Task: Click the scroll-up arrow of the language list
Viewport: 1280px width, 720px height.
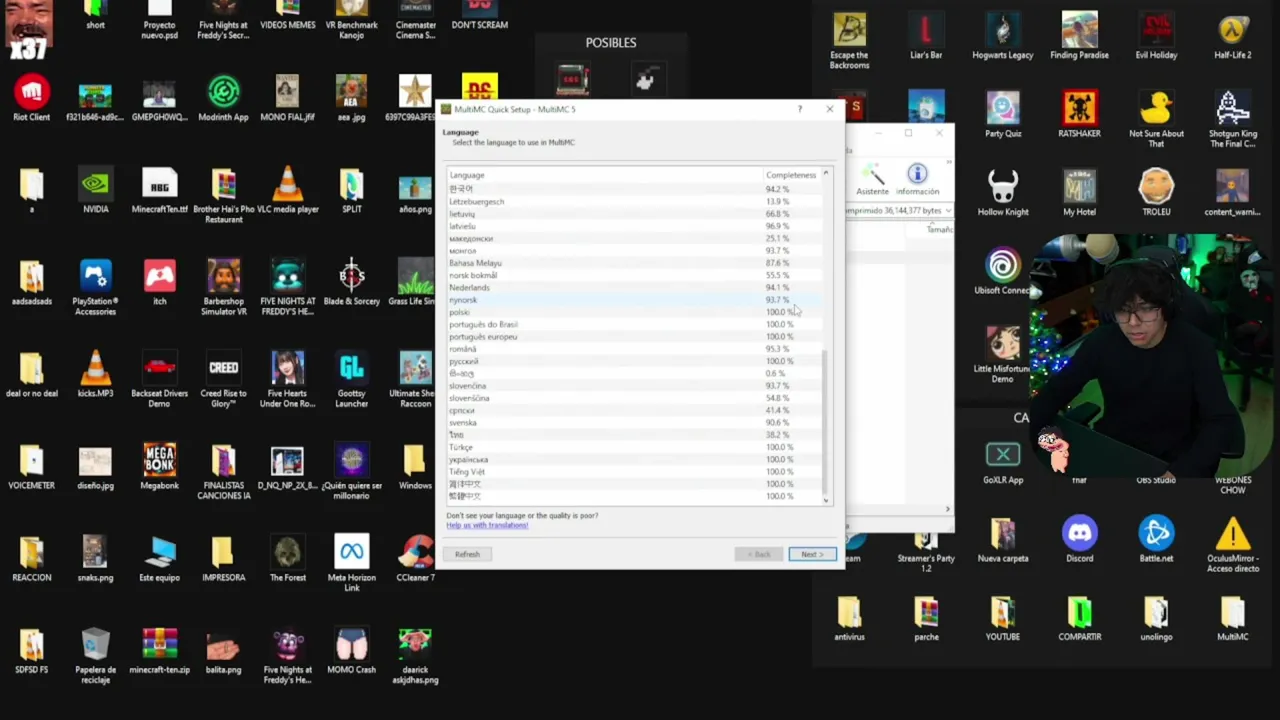Action: pos(825,174)
